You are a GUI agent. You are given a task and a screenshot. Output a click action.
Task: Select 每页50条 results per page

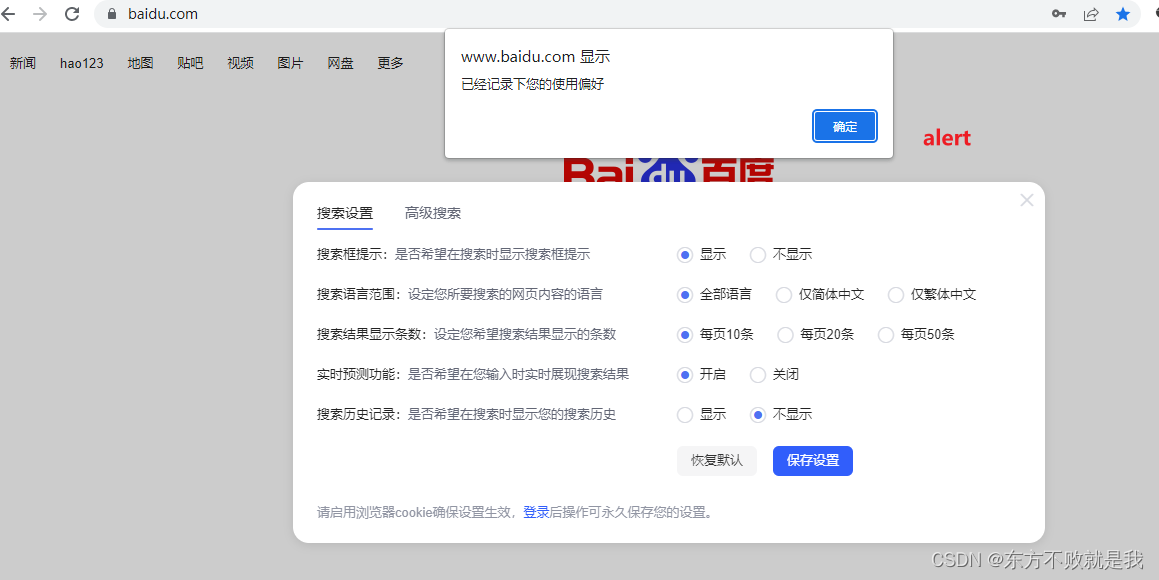coord(885,334)
